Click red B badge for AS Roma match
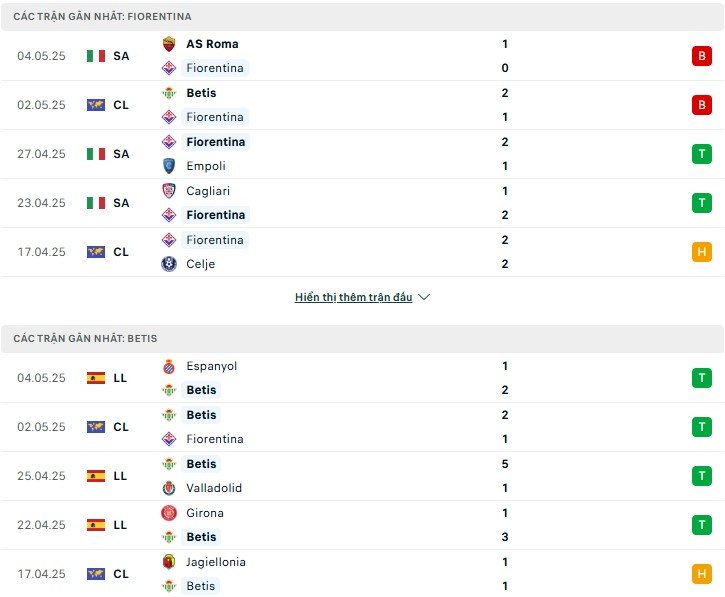 coord(701,56)
